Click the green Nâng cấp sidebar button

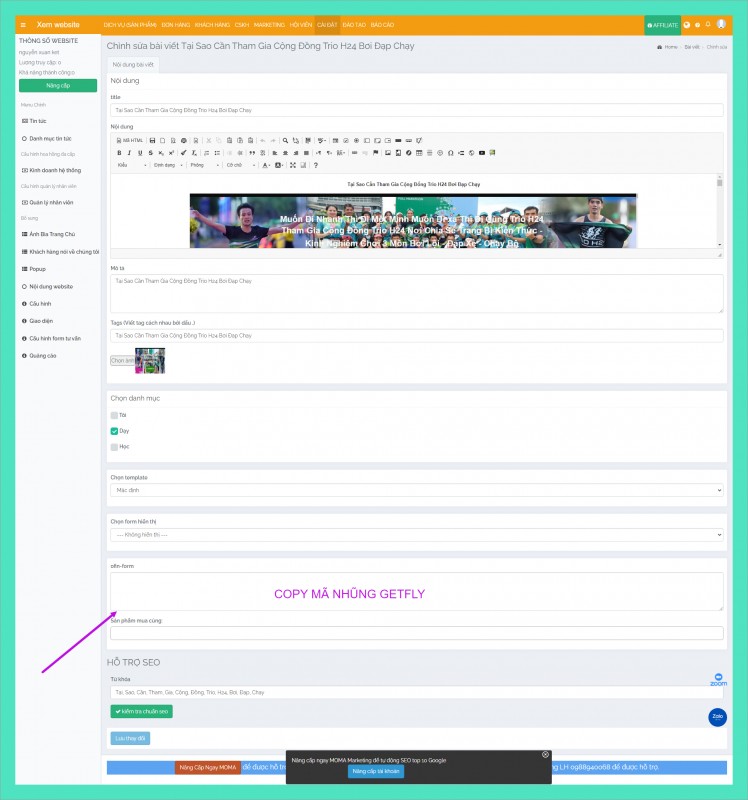58,86
